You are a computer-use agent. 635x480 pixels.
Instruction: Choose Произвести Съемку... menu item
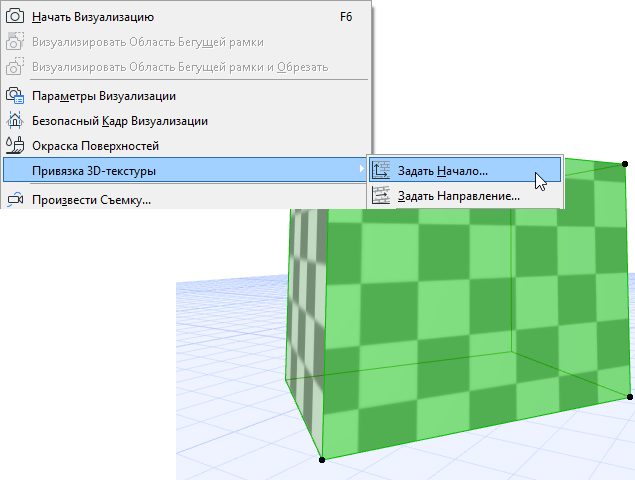click(185, 200)
